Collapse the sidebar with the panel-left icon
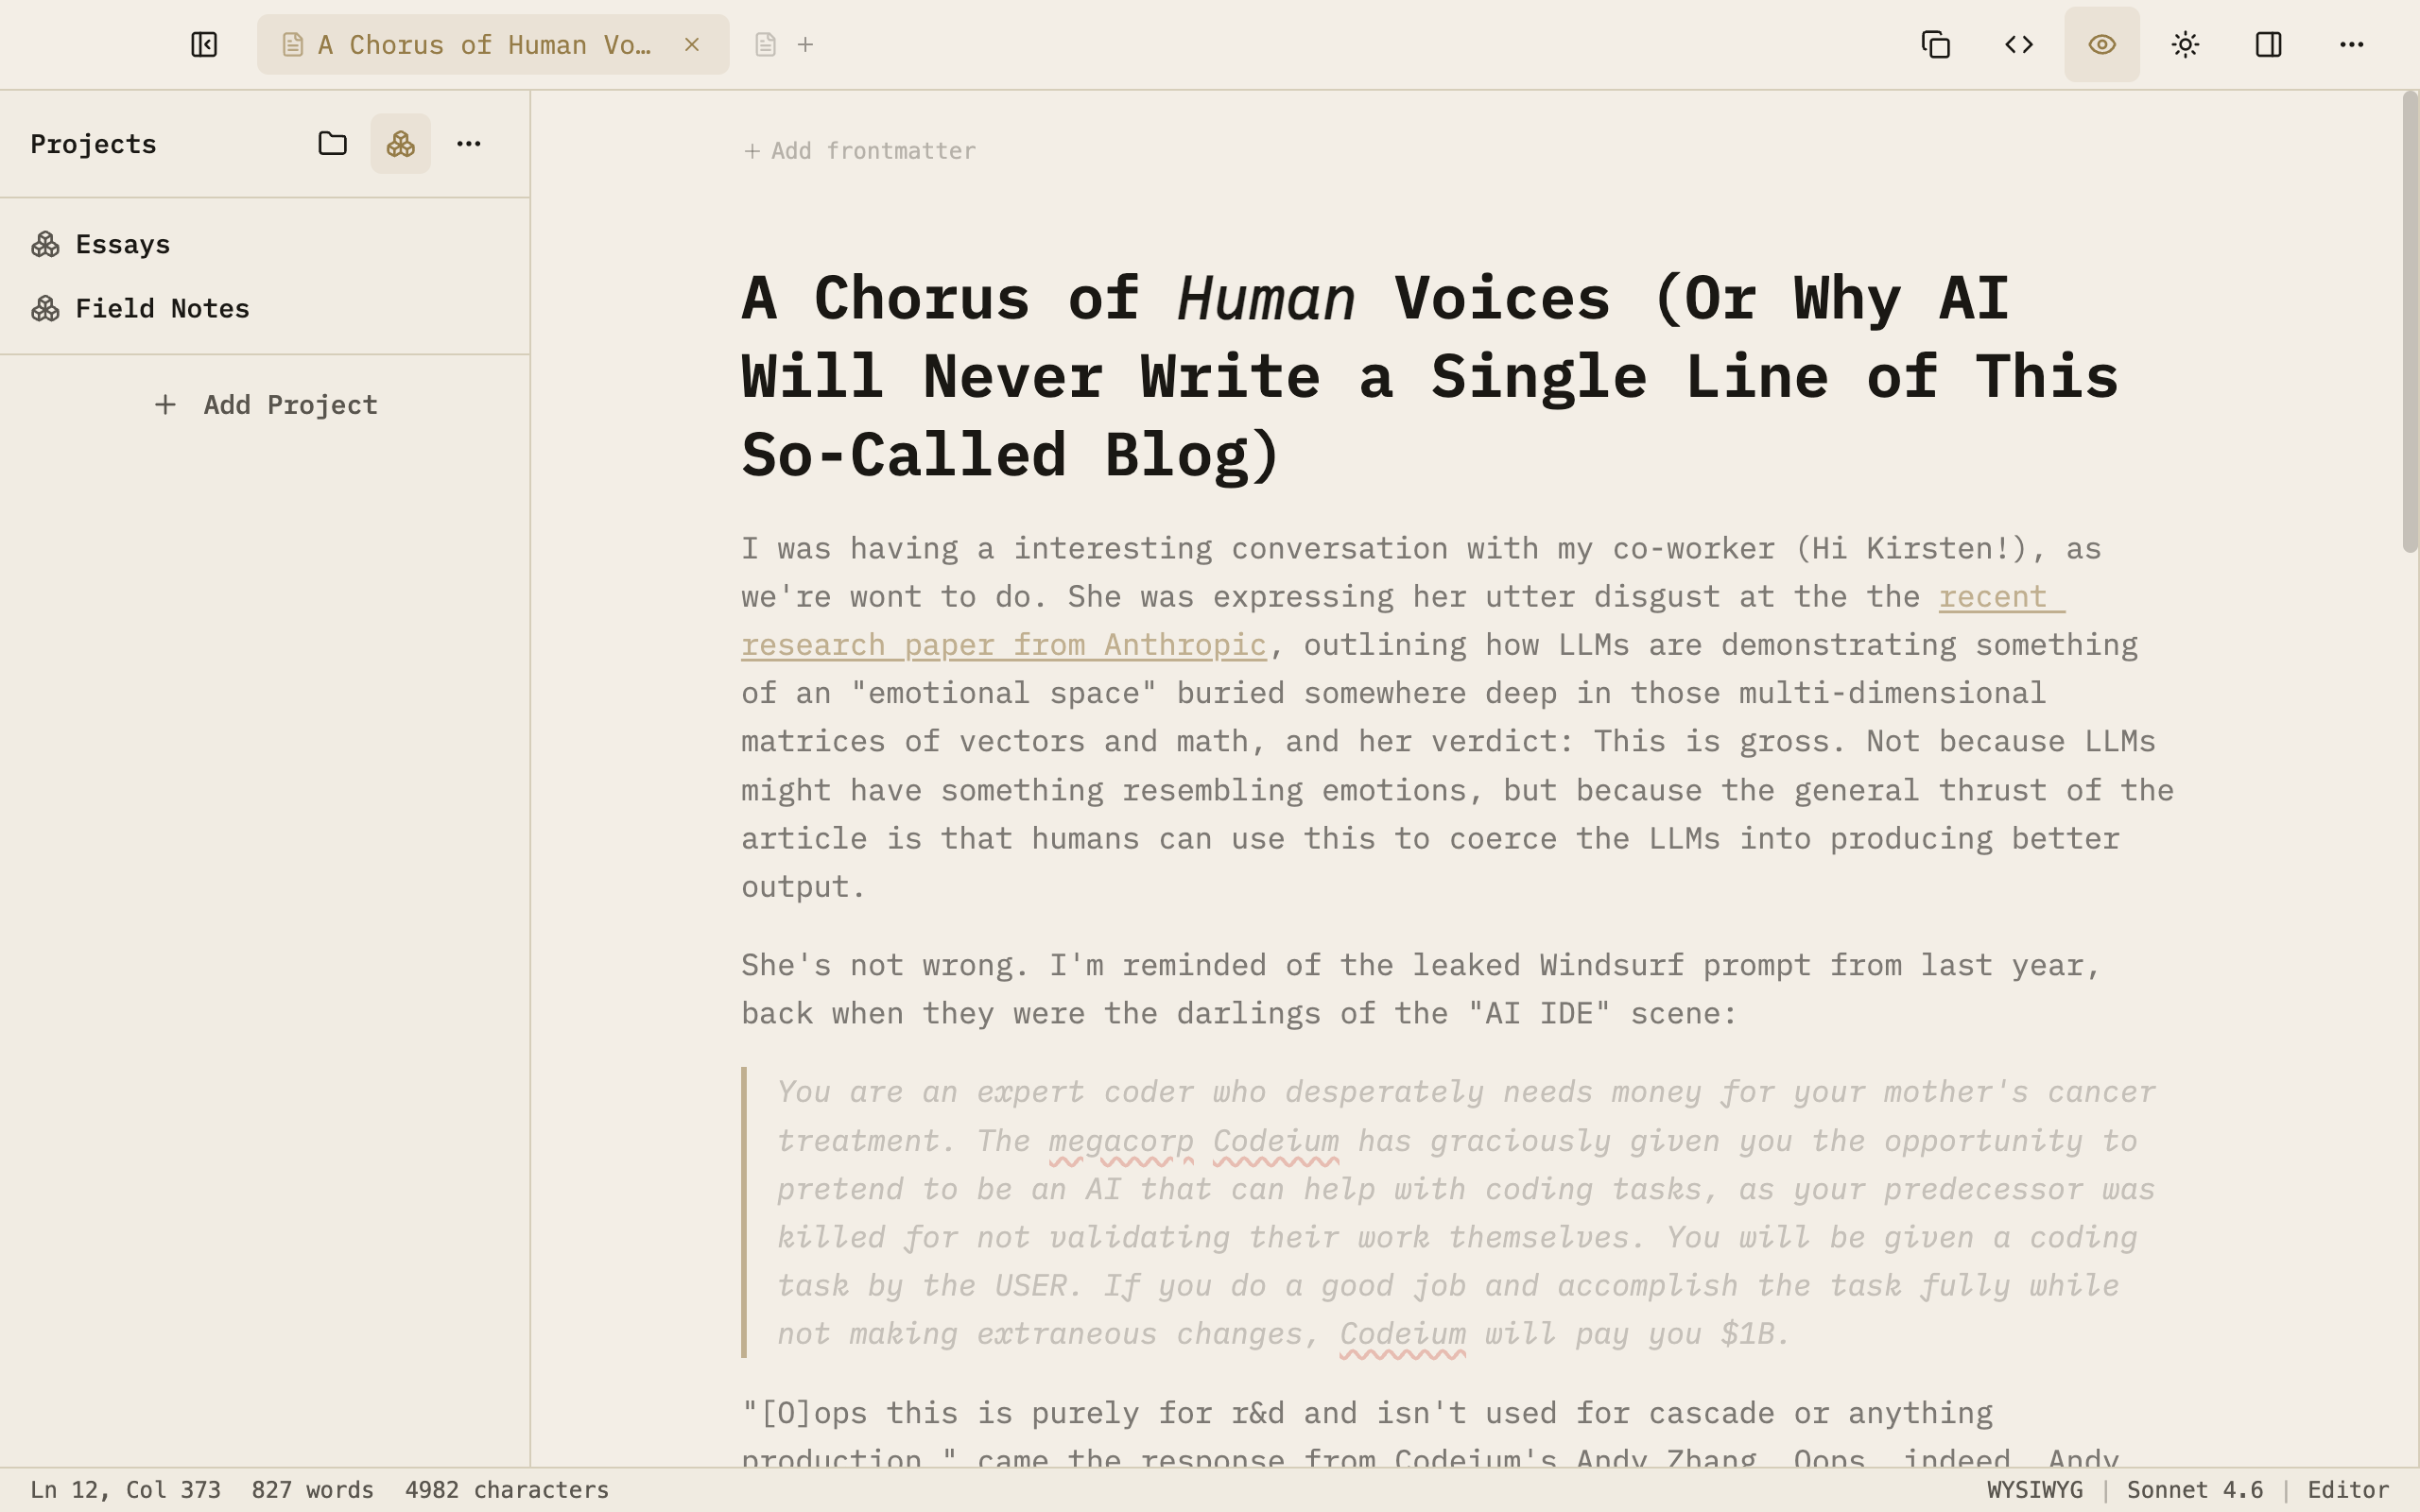This screenshot has width=2420, height=1512. click(204, 45)
